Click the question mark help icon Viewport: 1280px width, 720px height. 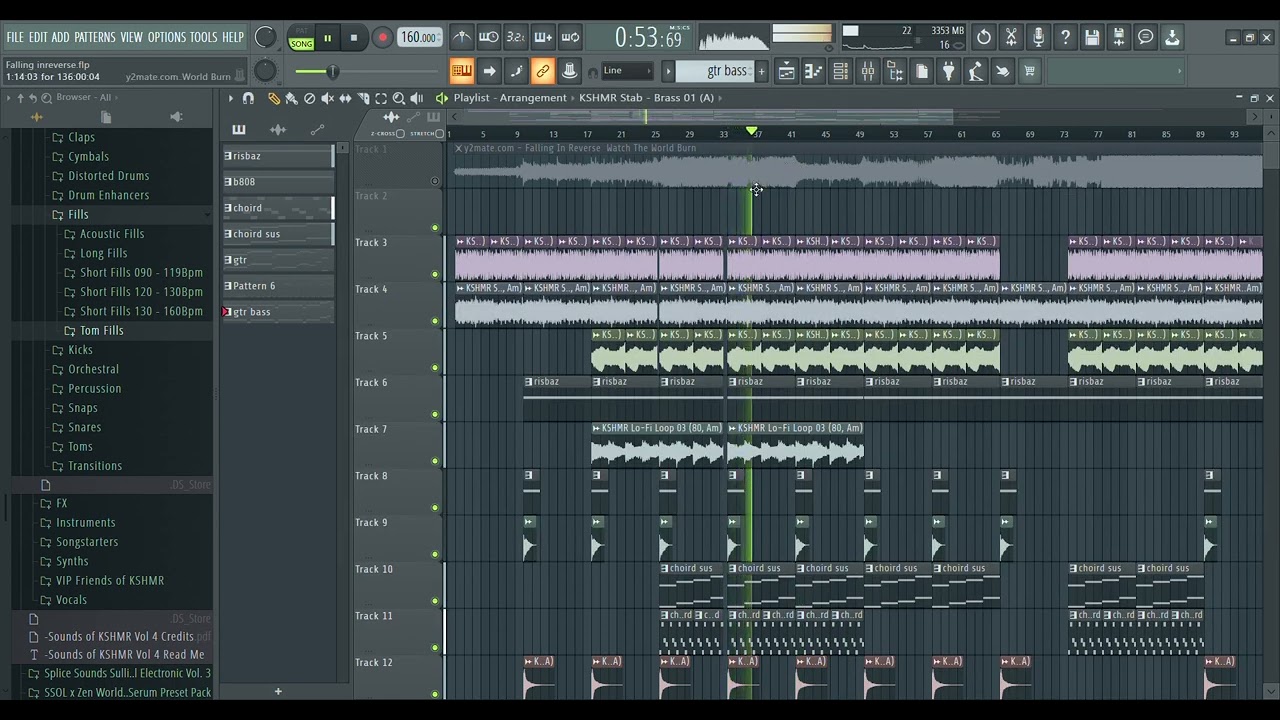coord(1065,38)
